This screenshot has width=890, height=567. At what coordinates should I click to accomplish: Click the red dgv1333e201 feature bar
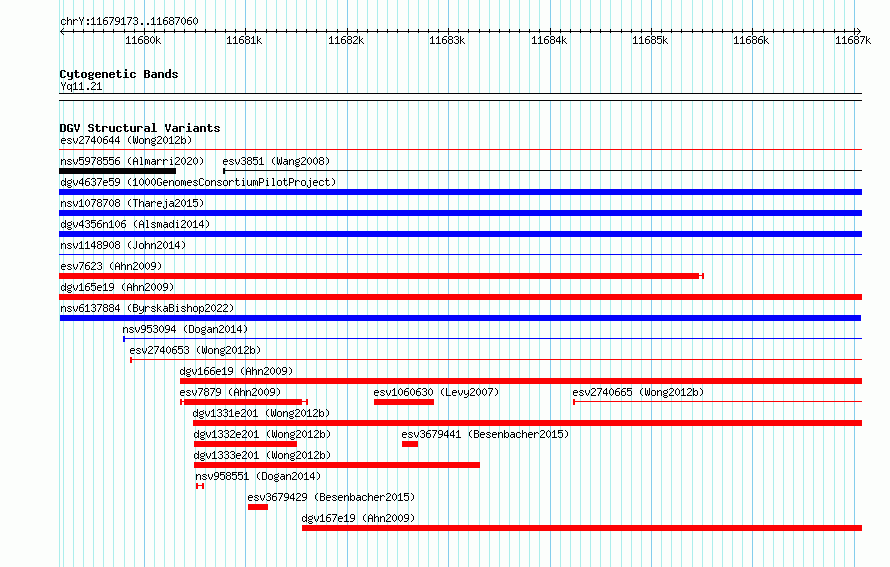[337, 465]
